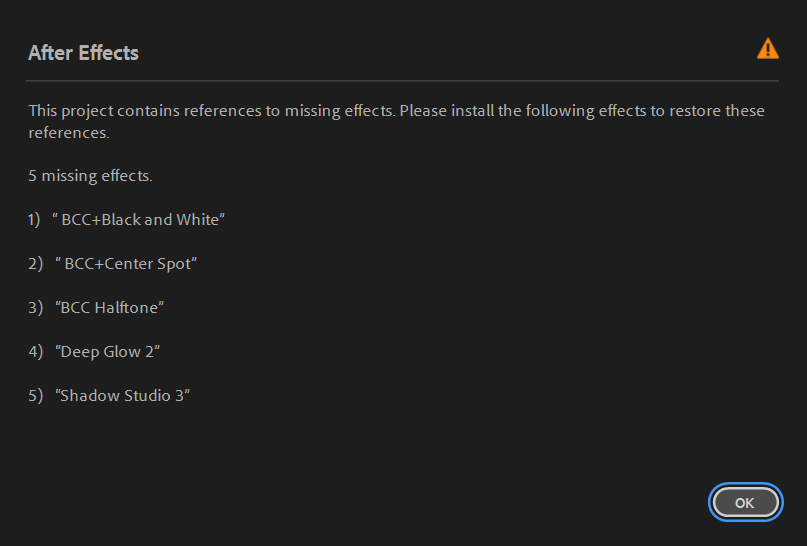Click the After Effects dialog title

[83, 53]
